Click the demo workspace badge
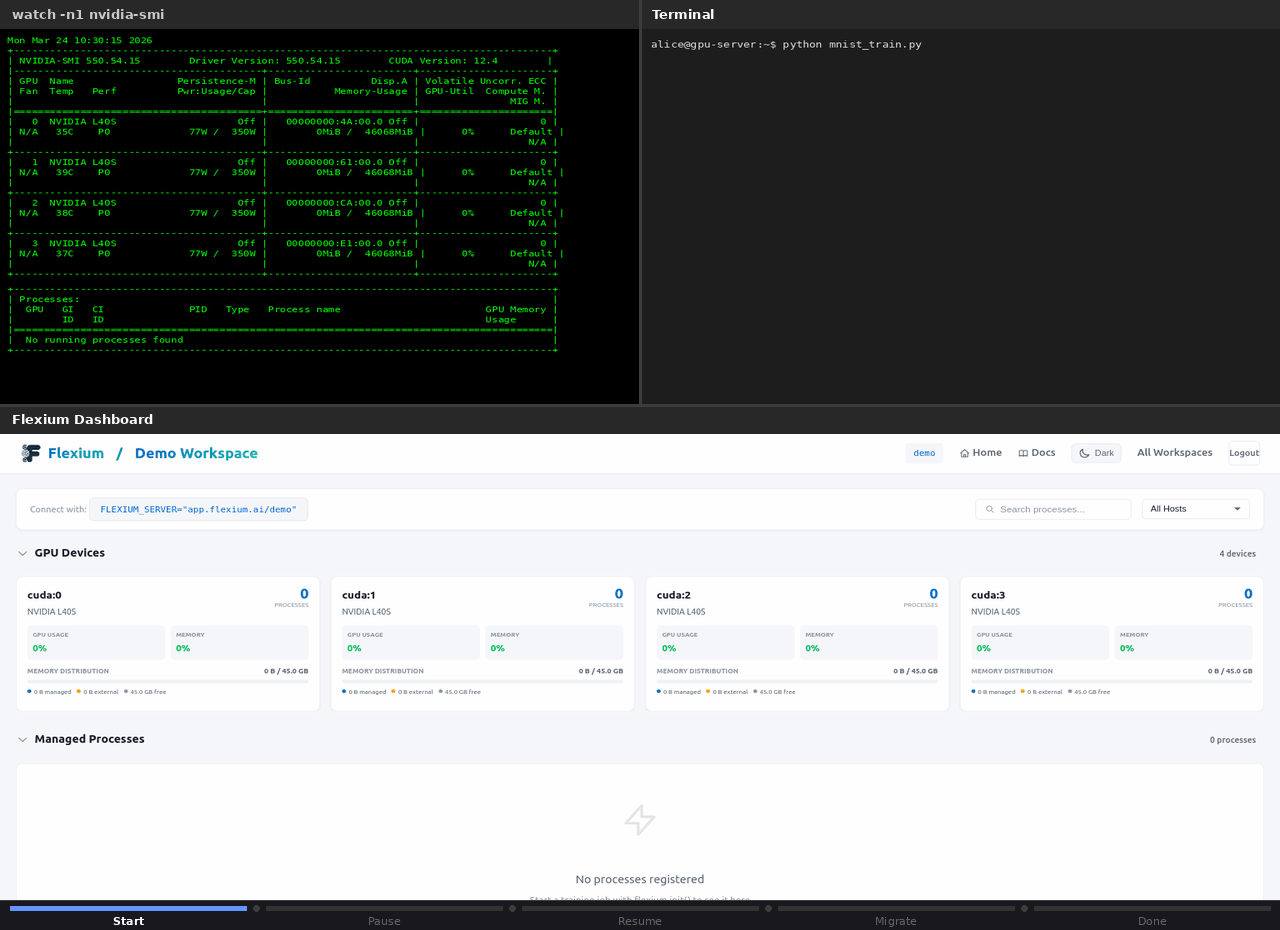 924,453
